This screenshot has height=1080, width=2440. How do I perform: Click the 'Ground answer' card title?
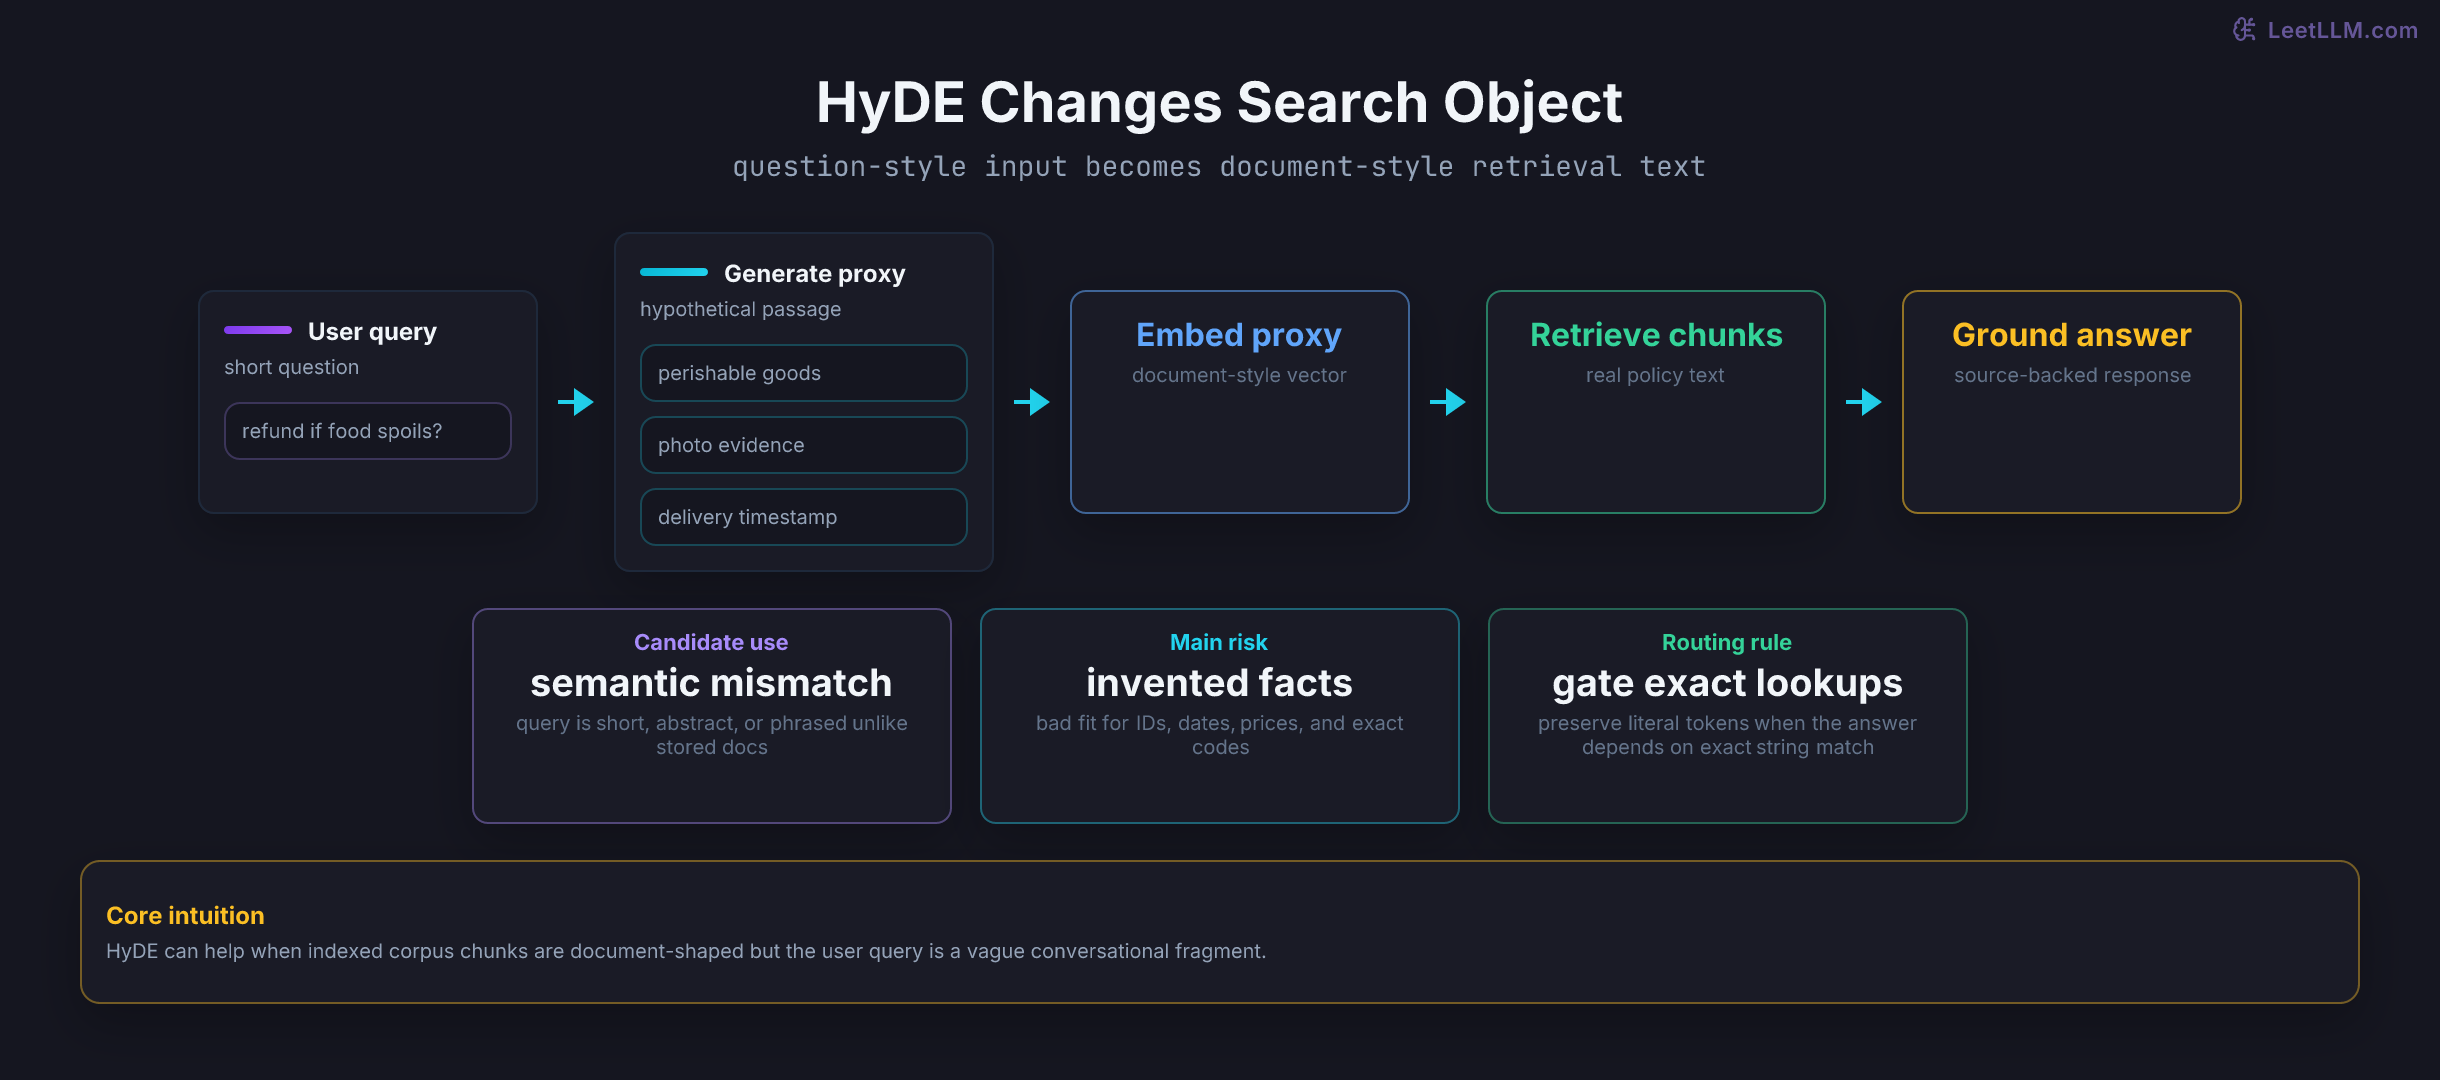click(x=2072, y=335)
